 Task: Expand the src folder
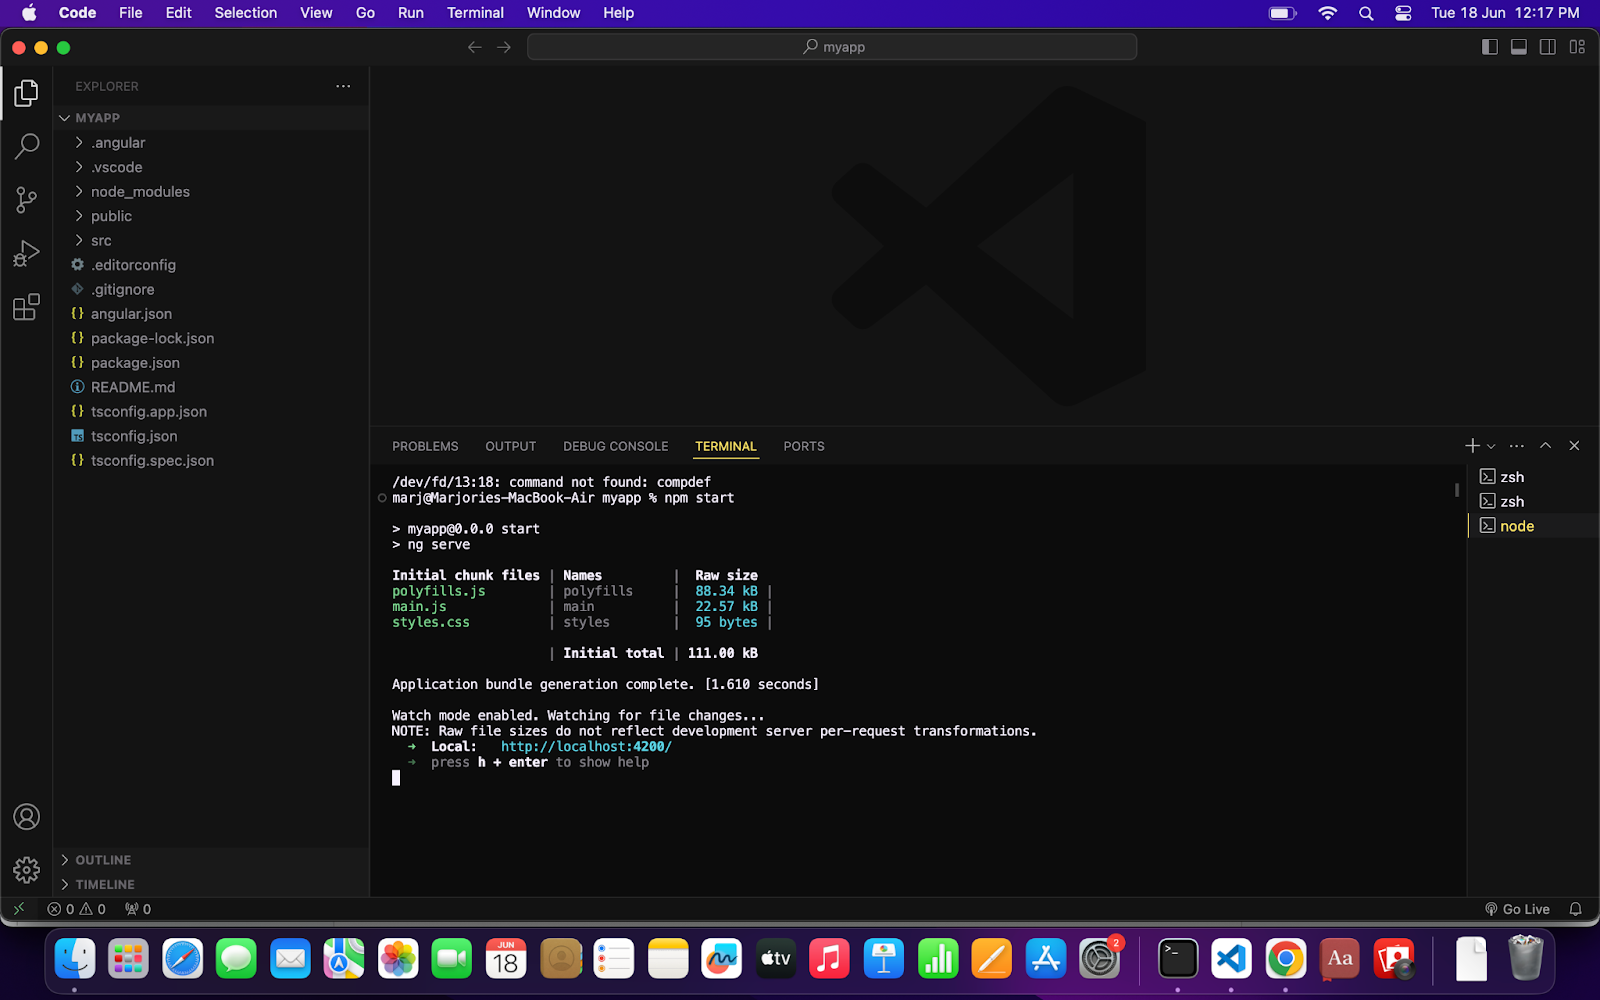(101, 241)
